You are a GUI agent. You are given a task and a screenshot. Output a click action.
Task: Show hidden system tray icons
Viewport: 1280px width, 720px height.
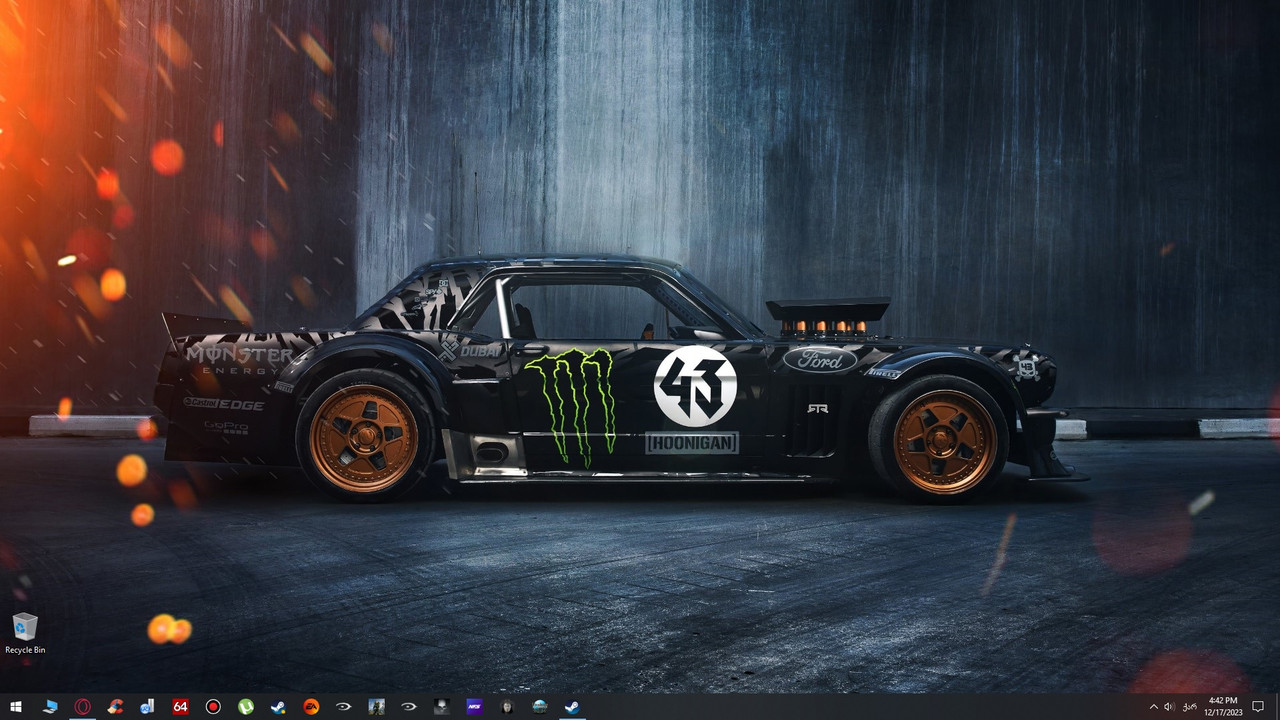click(1153, 707)
